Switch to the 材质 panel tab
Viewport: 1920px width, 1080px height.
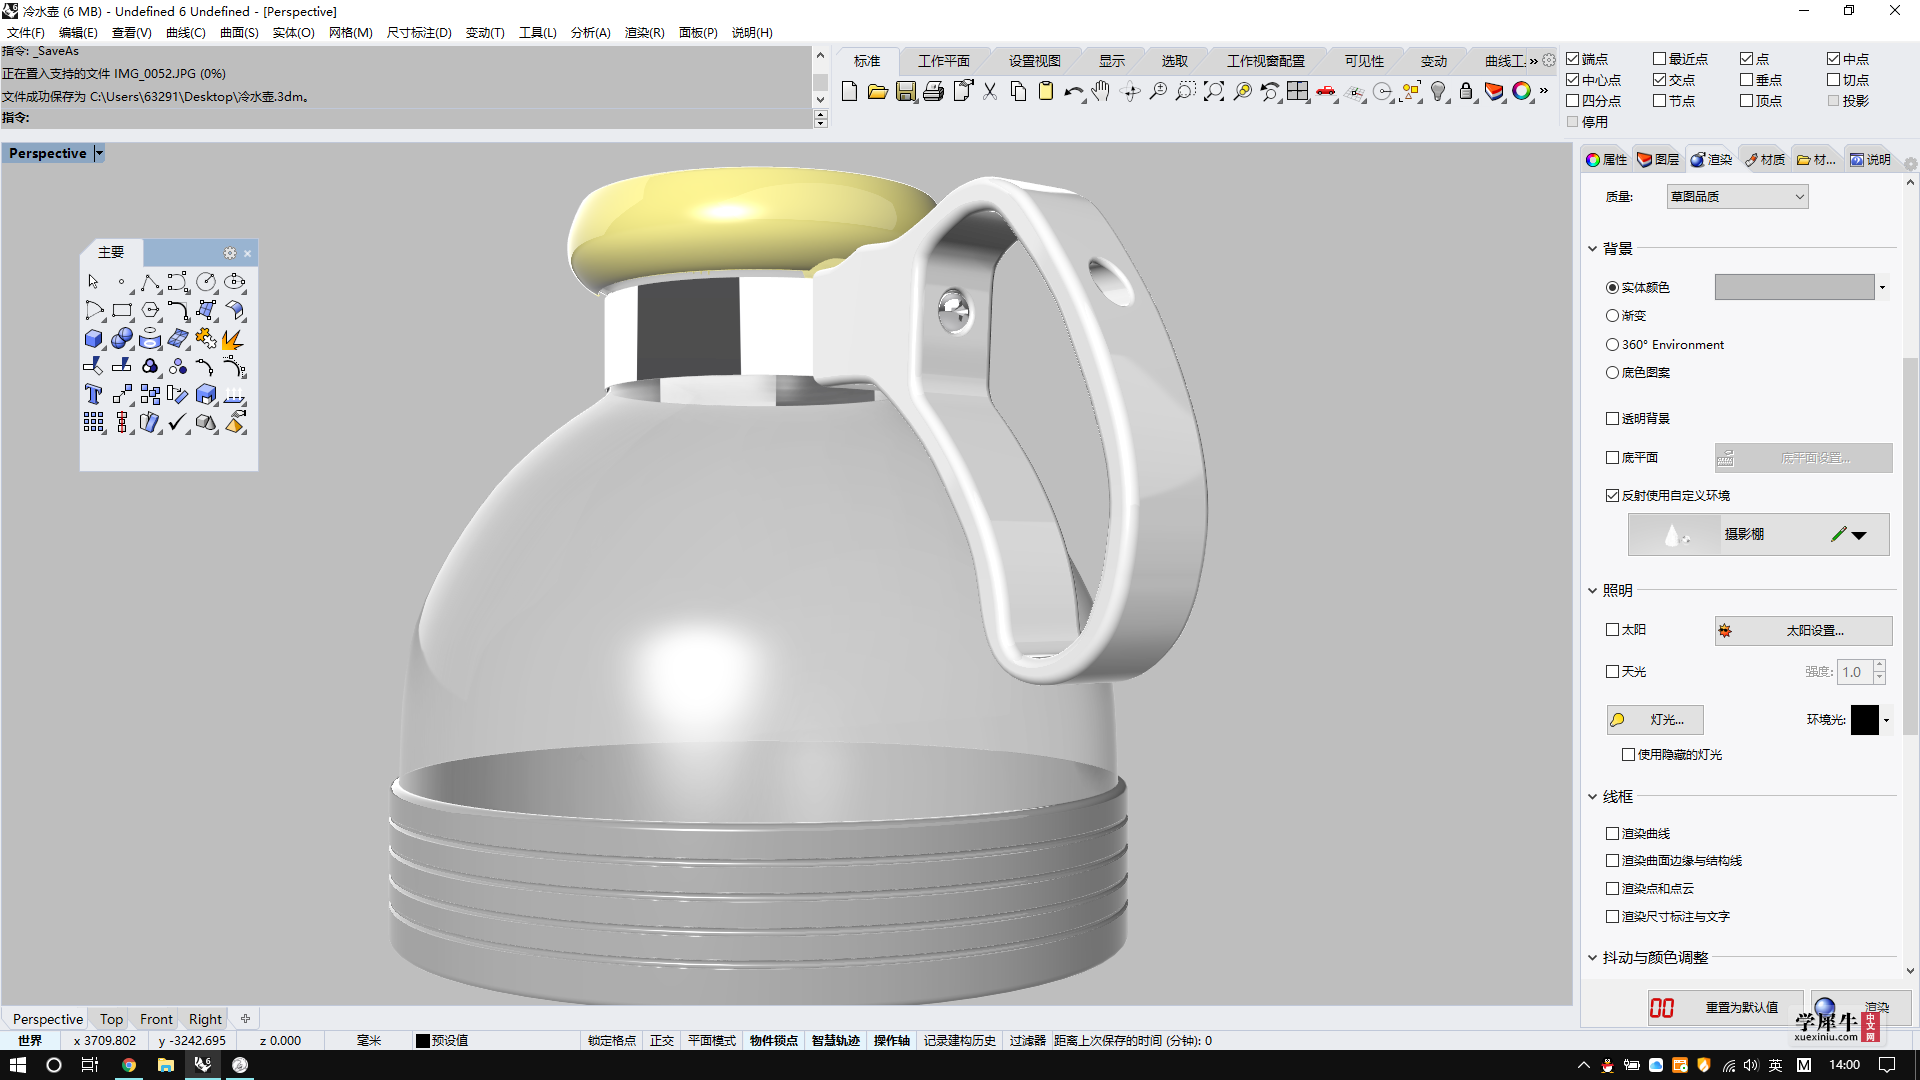click(1765, 160)
